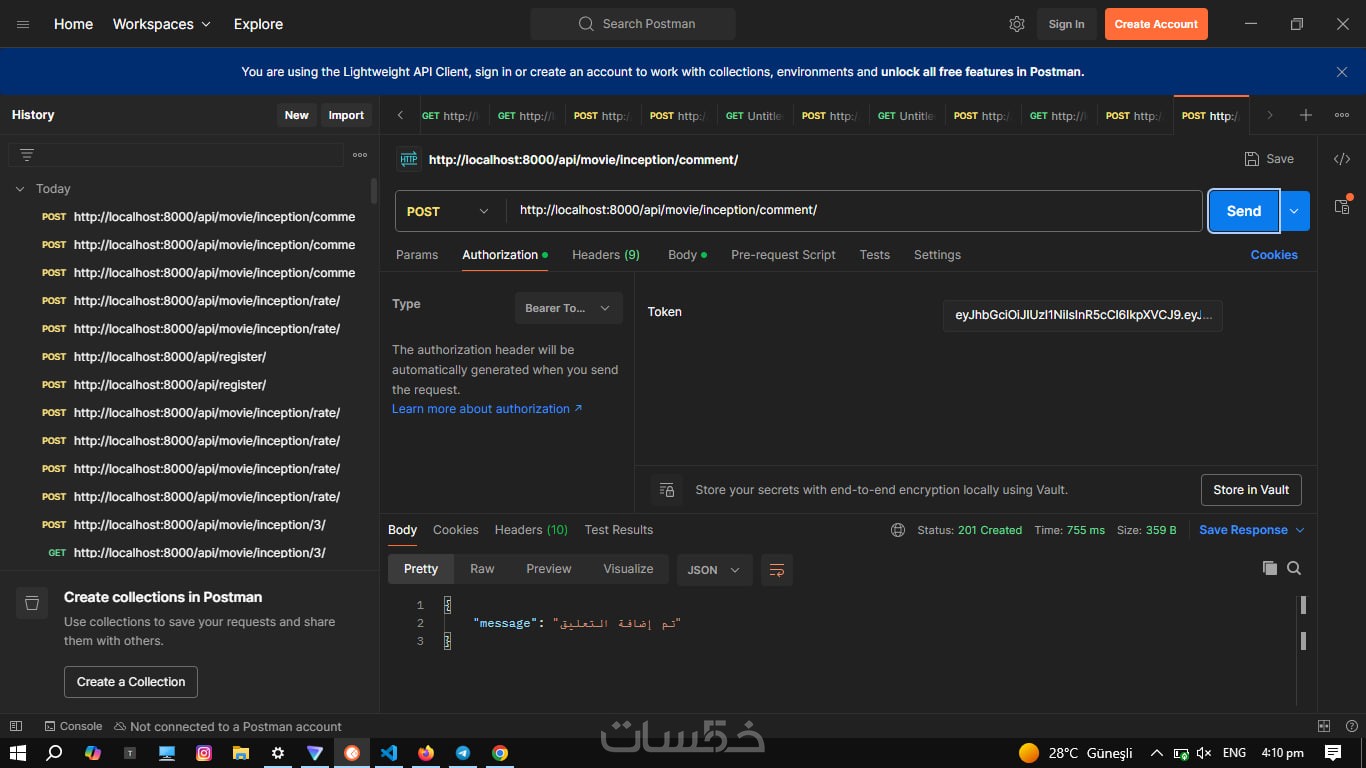The image size is (1366, 768).
Task: Click the network globe icon near Status
Action: pyautogui.click(x=898, y=530)
